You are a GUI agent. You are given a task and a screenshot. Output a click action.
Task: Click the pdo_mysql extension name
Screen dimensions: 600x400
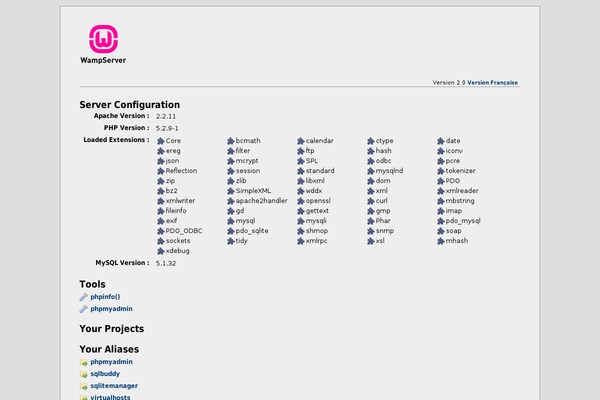[x=463, y=221]
